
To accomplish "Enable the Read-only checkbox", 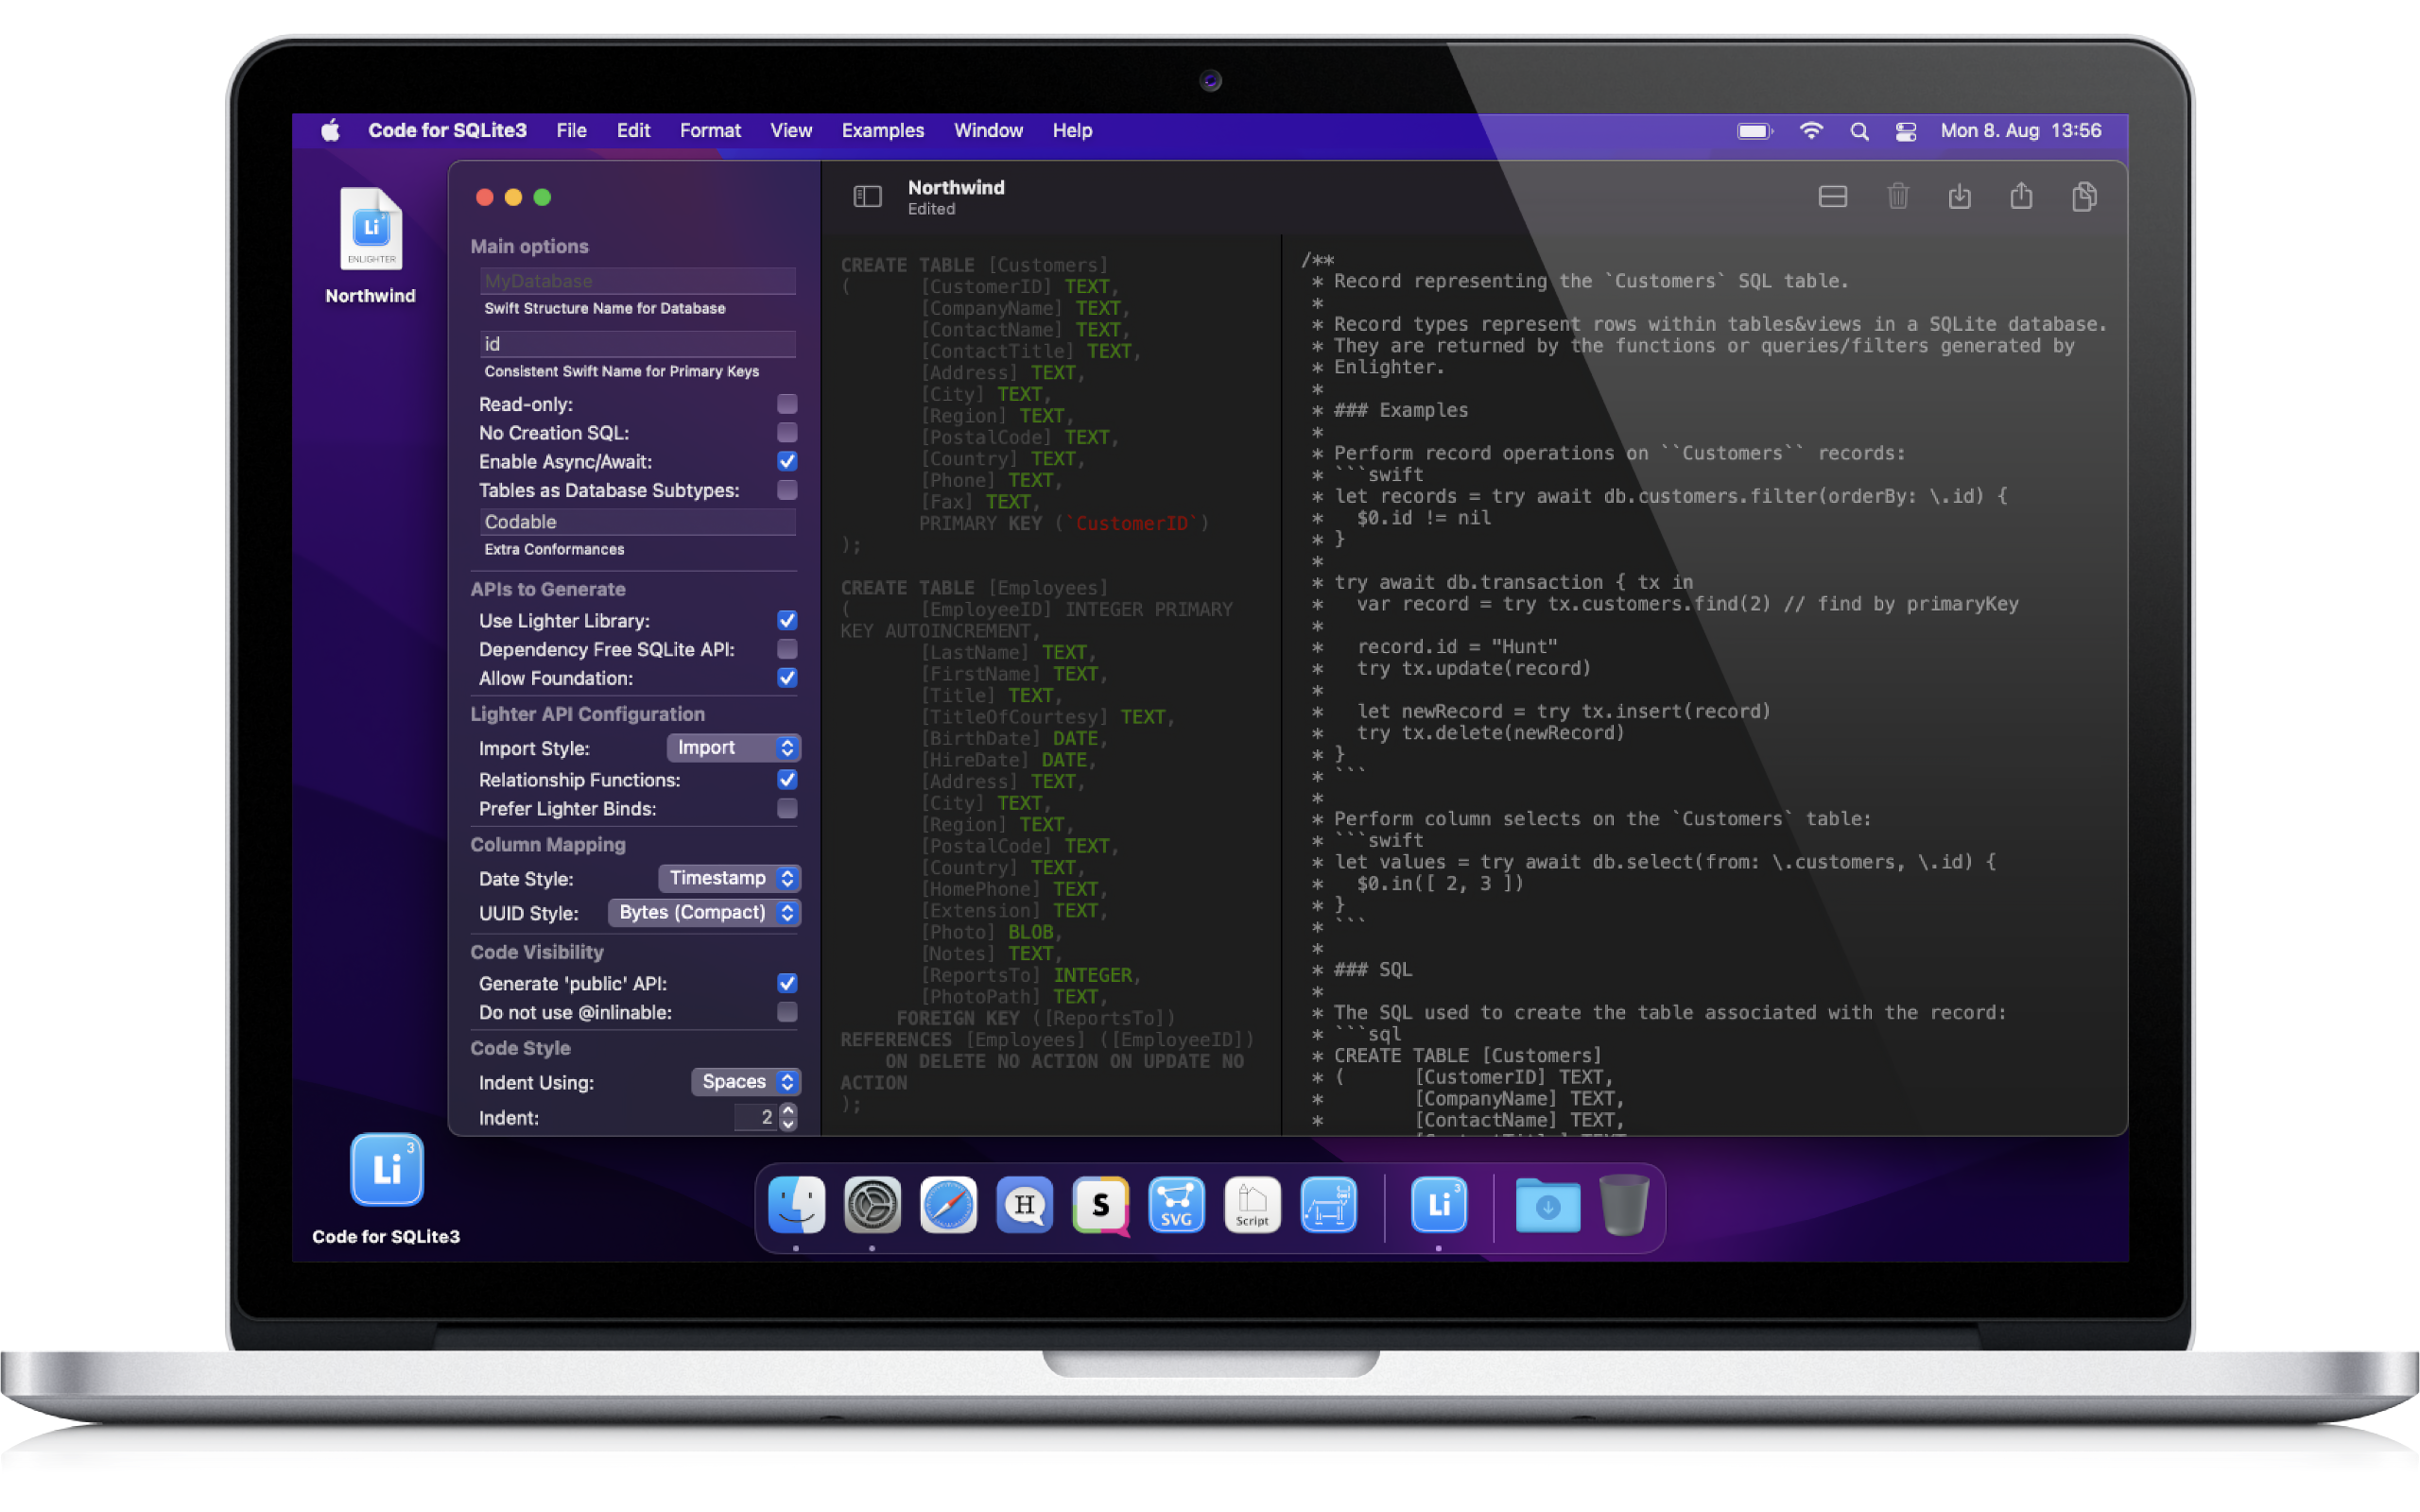I will pyautogui.click(x=787, y=404).
